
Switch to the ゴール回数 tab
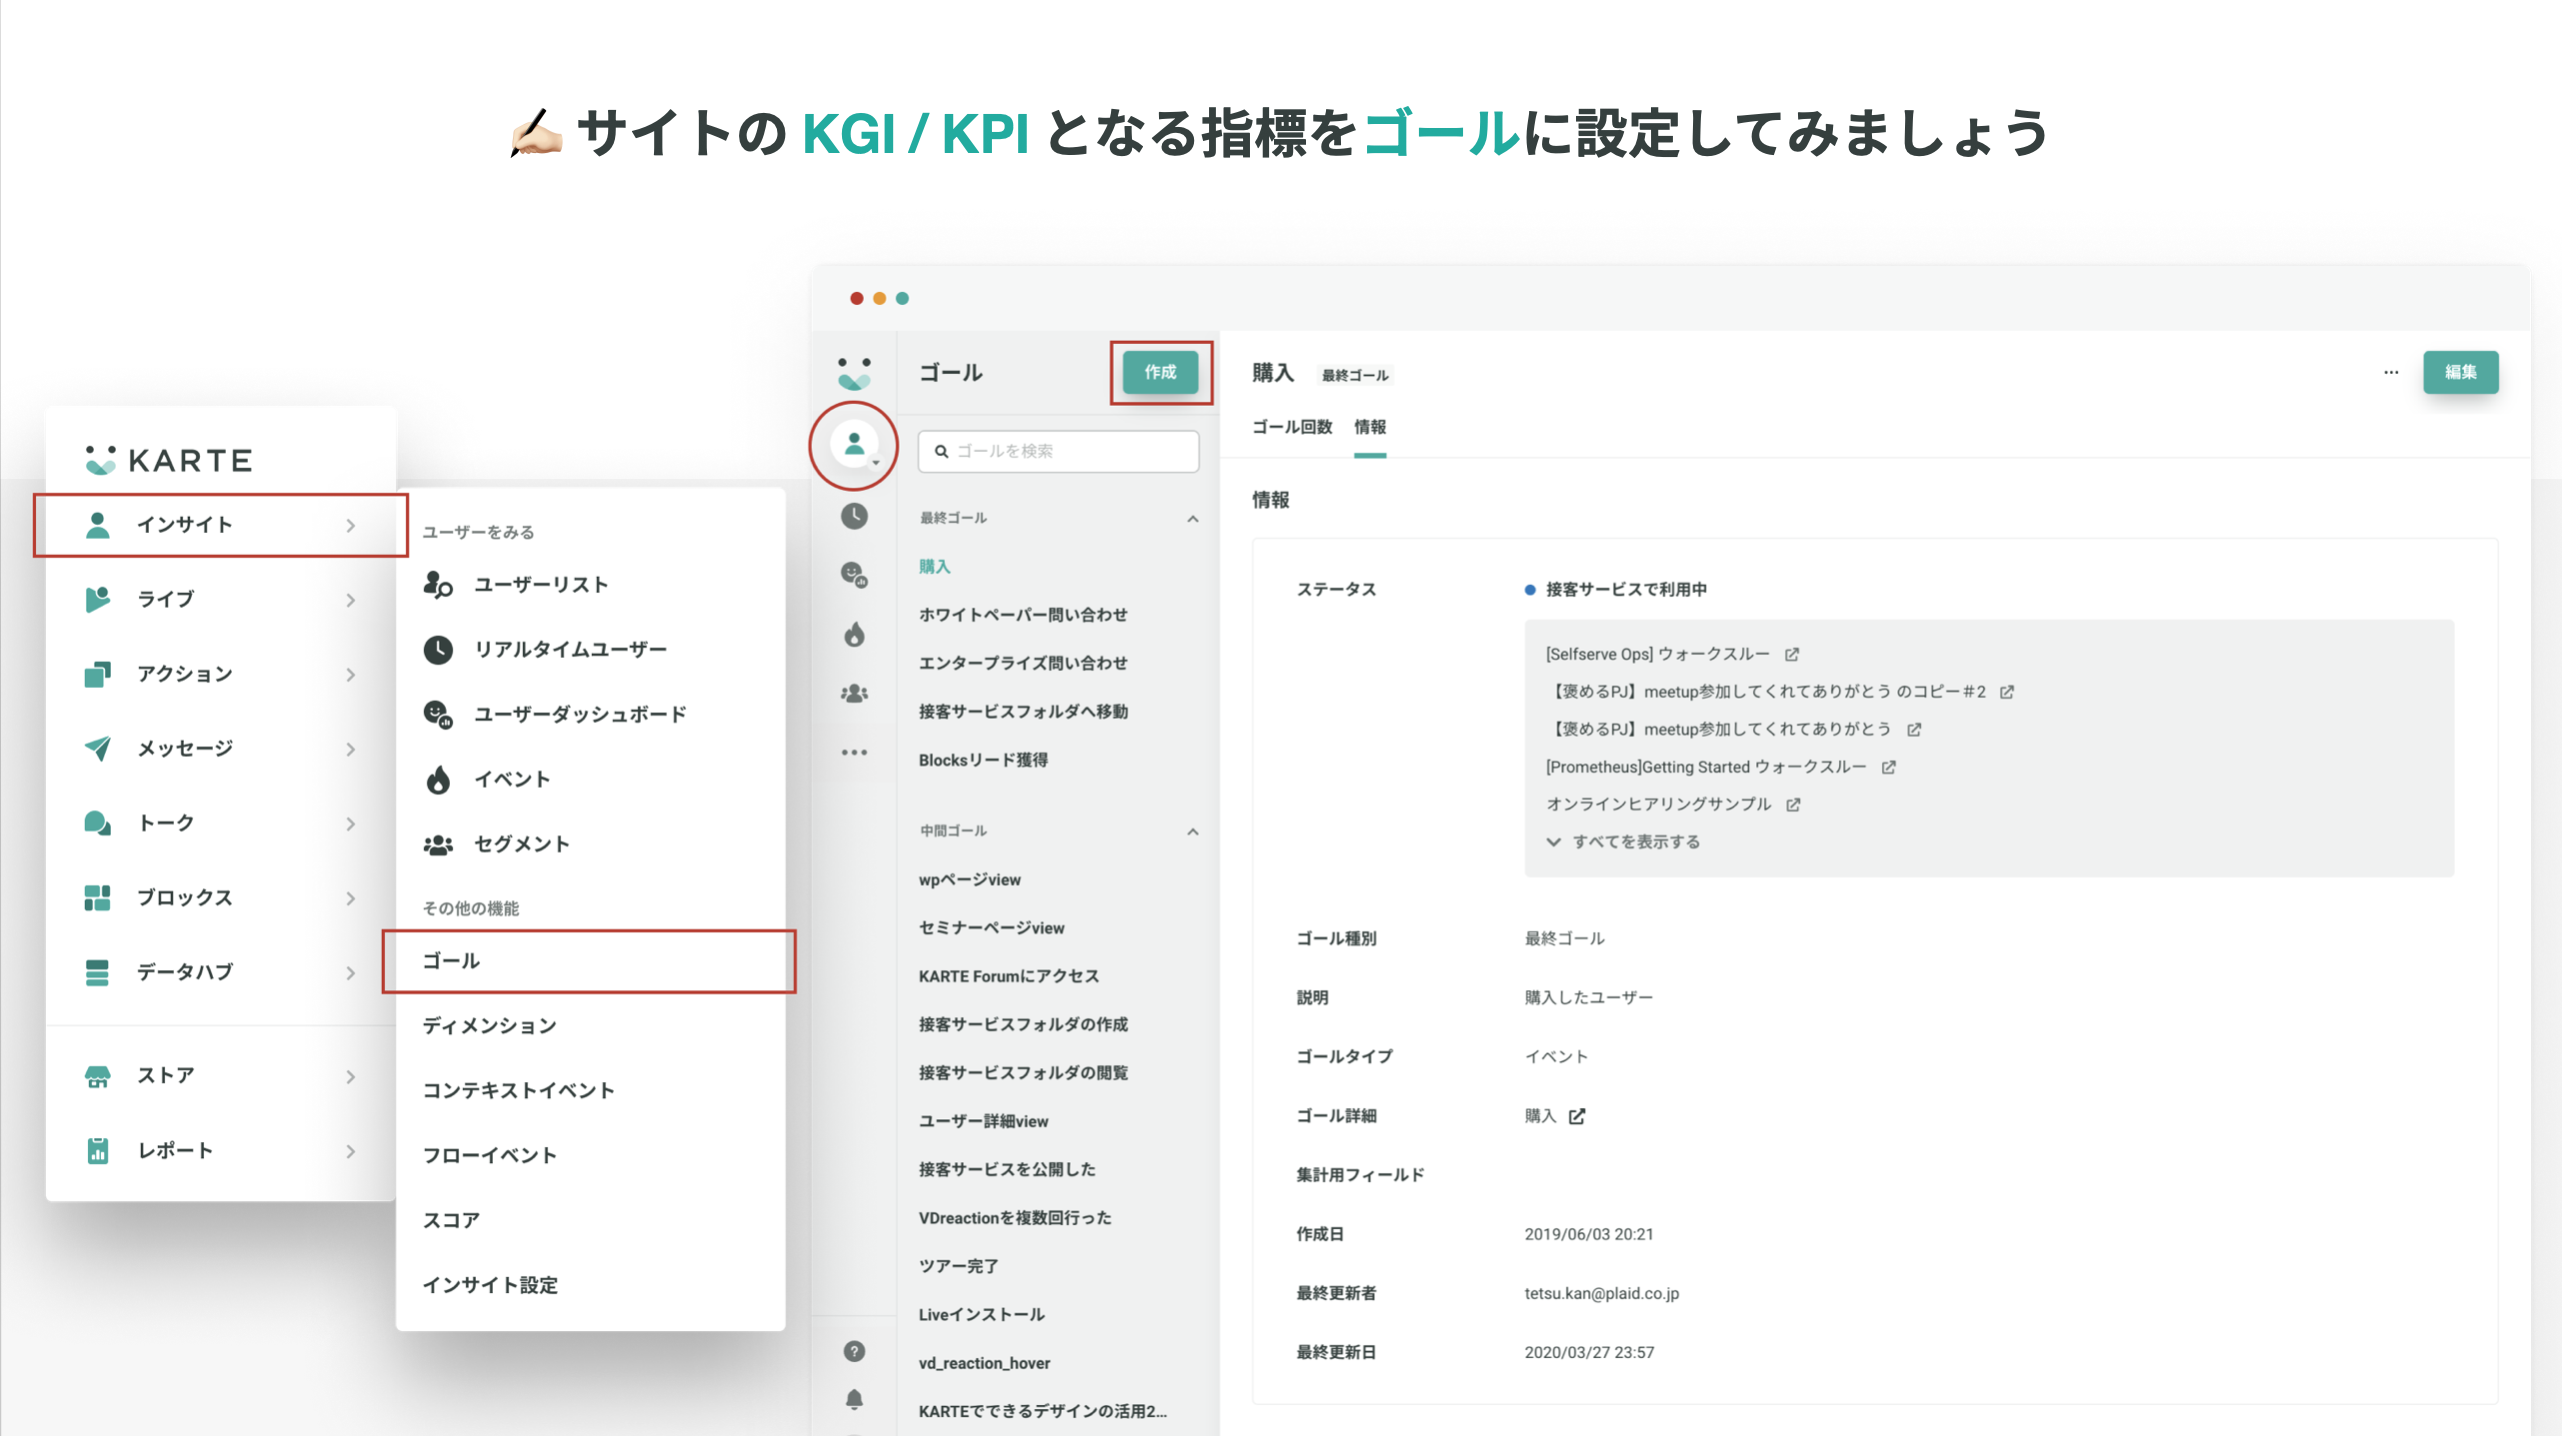pos(1292,427)
